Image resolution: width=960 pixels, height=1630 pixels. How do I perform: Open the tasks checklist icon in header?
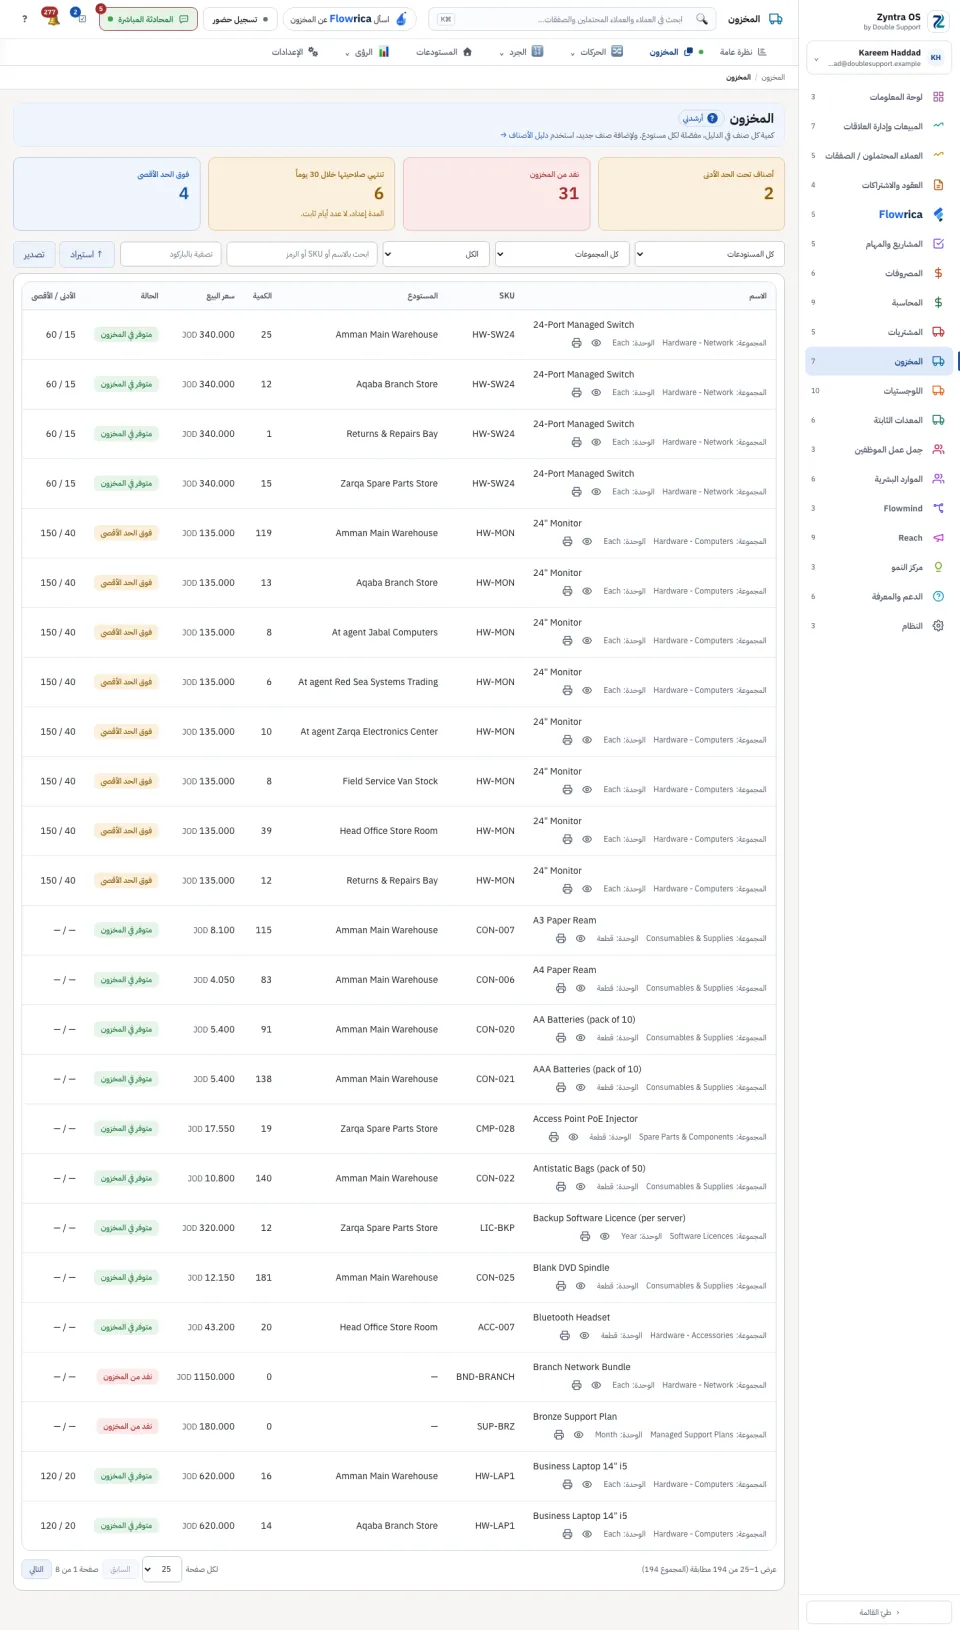coord(80,19)
